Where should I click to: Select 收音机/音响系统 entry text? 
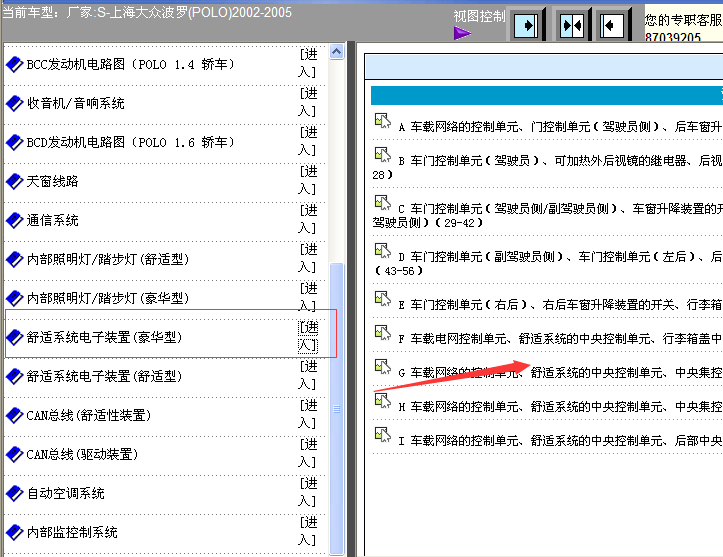click(76, 103)
